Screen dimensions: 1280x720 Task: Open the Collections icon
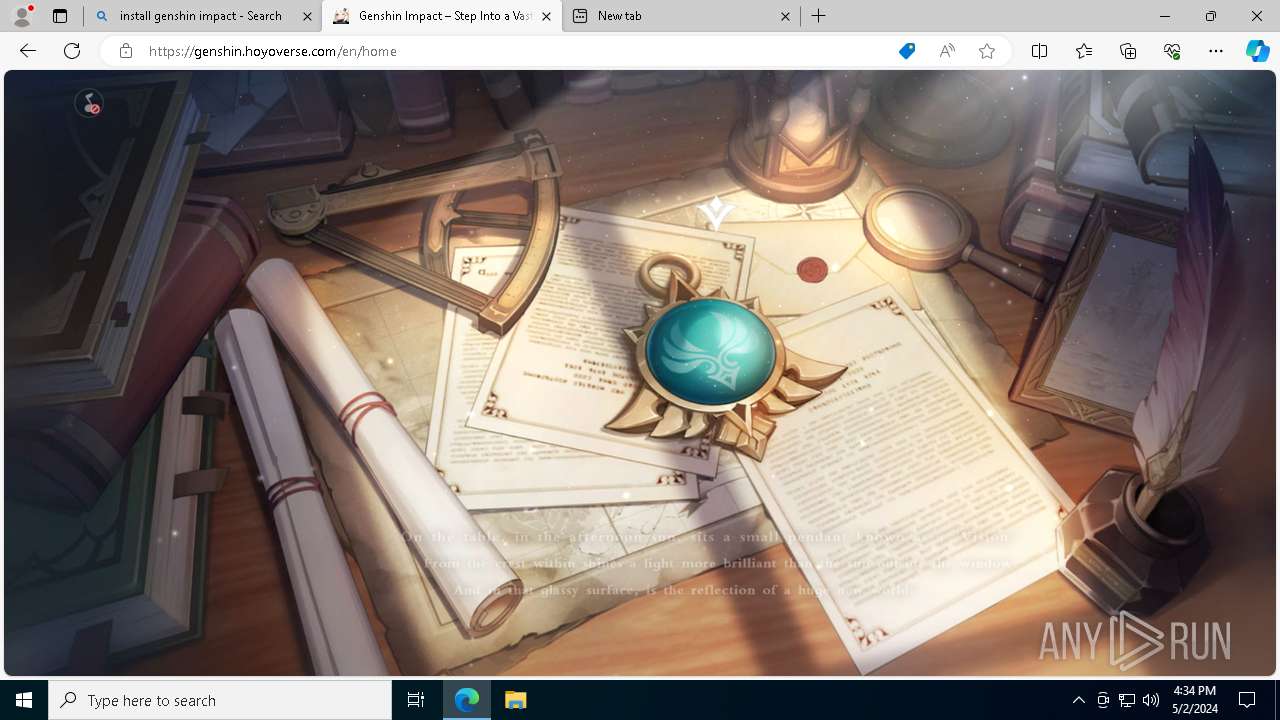pyautogui.click(x=1128, y=51)
